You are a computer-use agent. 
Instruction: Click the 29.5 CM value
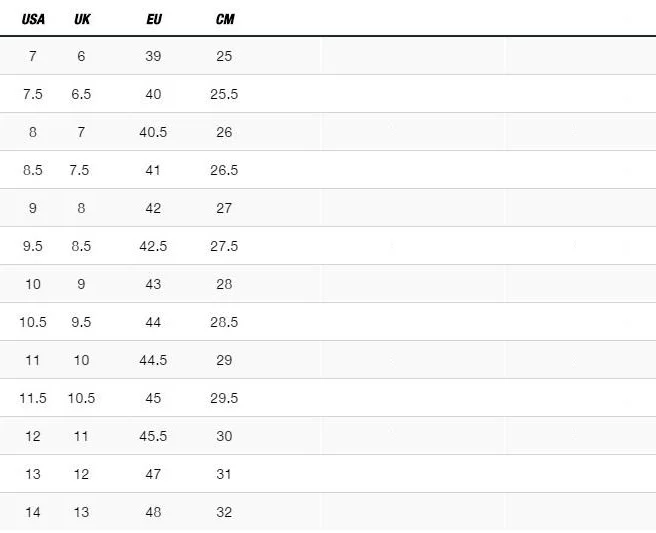click(x=224, y=398)
